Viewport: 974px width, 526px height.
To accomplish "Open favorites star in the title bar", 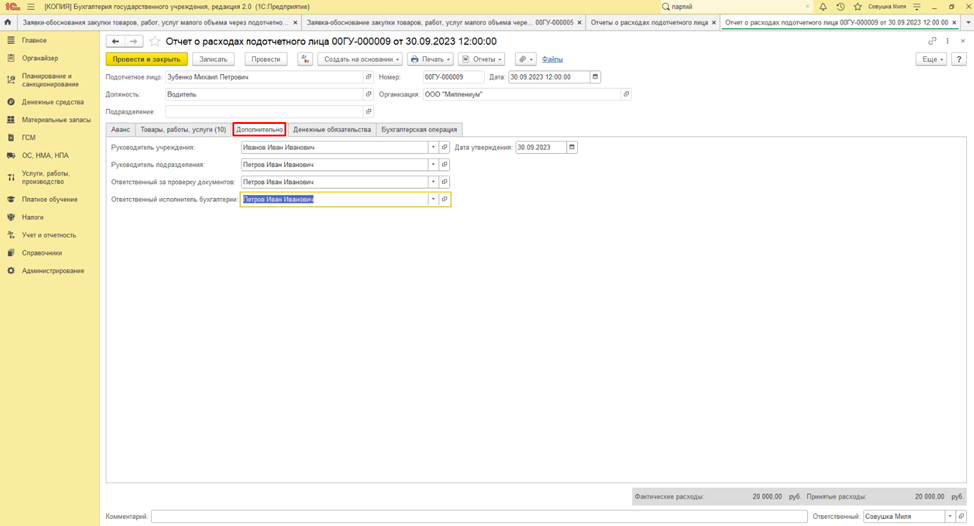I will pyautogui.click(x=858, y=7).
